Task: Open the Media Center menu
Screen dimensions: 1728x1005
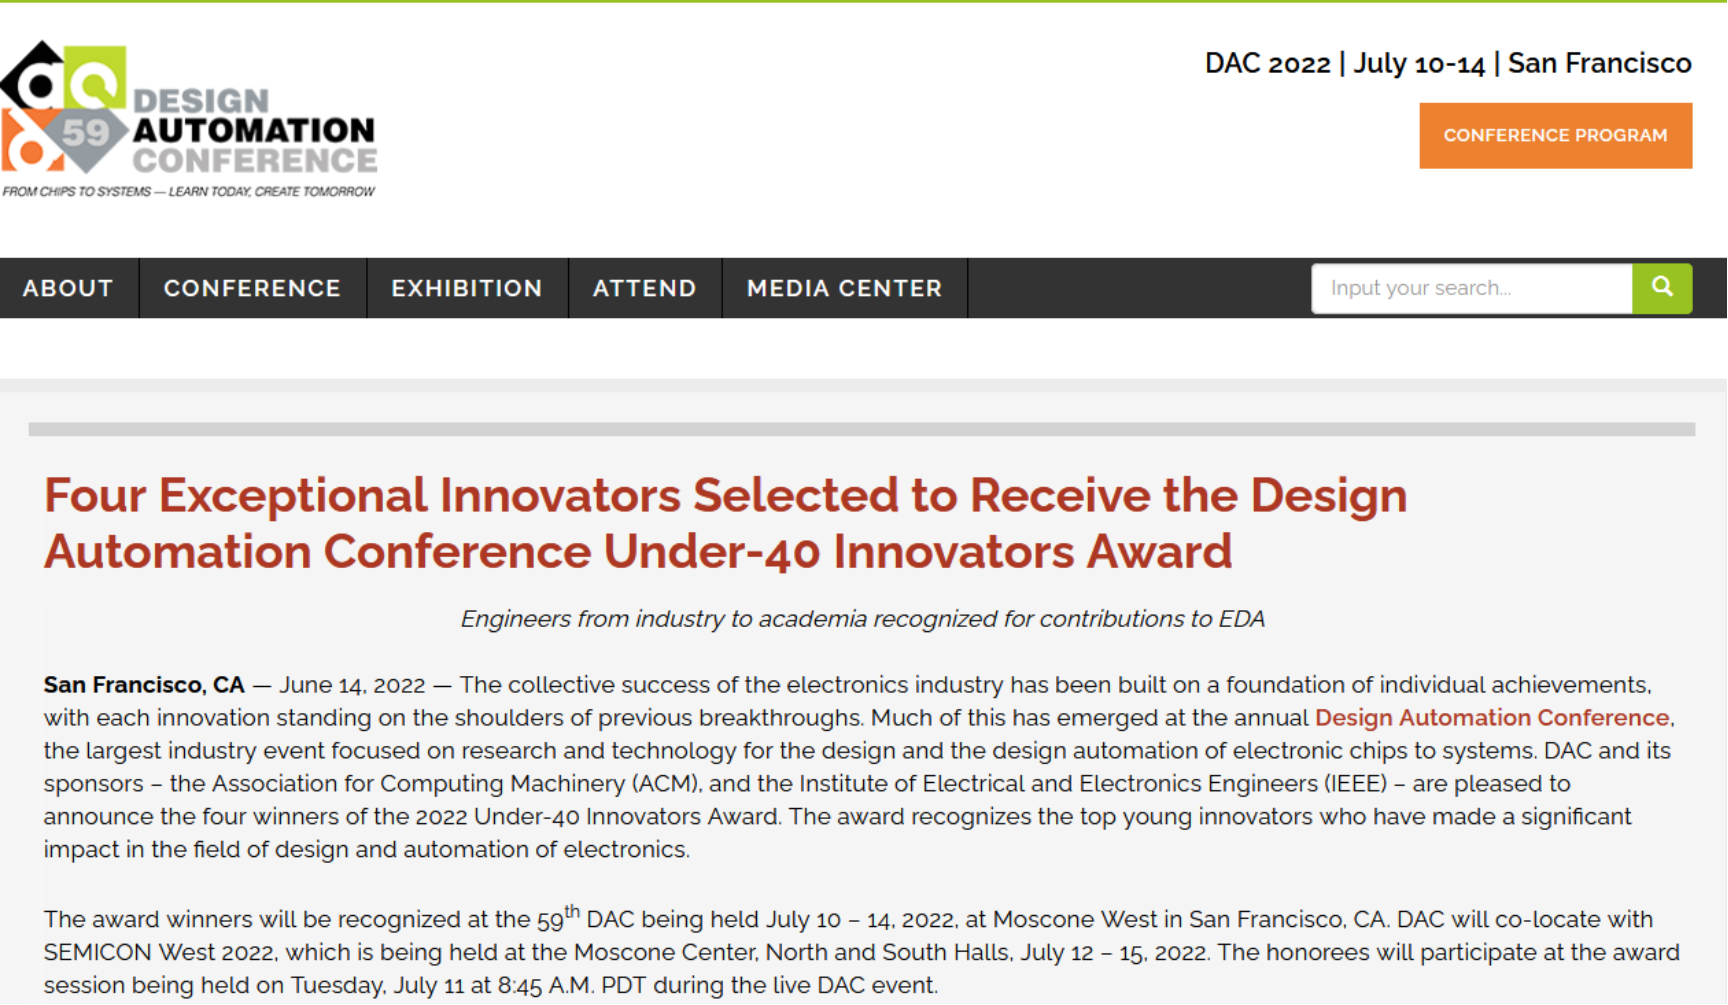Action: click(844, 288)
